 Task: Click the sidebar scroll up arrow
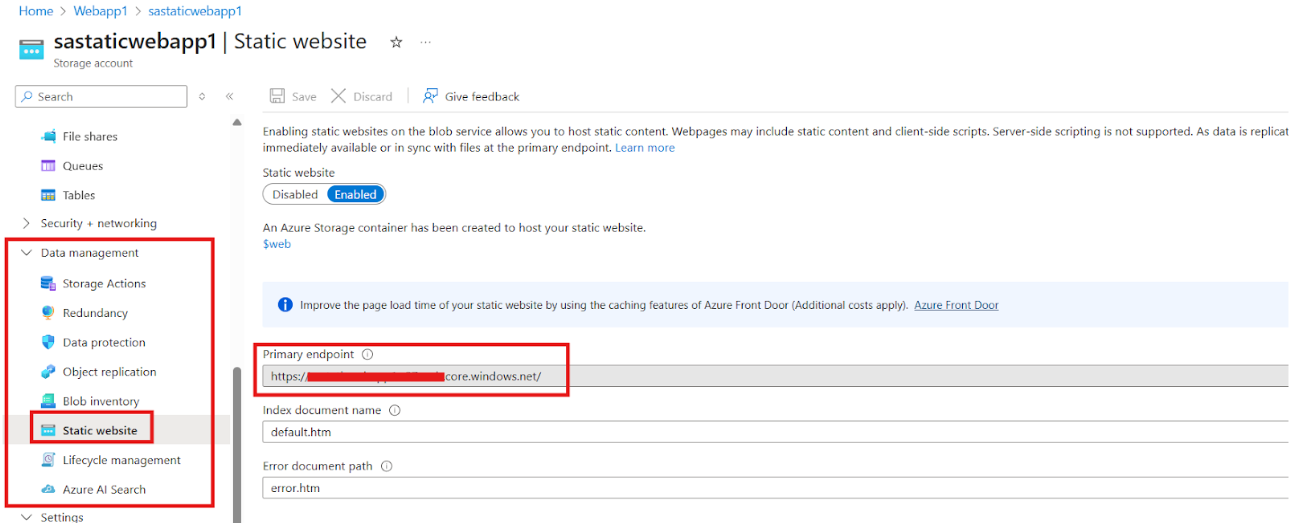coord(237,122)
